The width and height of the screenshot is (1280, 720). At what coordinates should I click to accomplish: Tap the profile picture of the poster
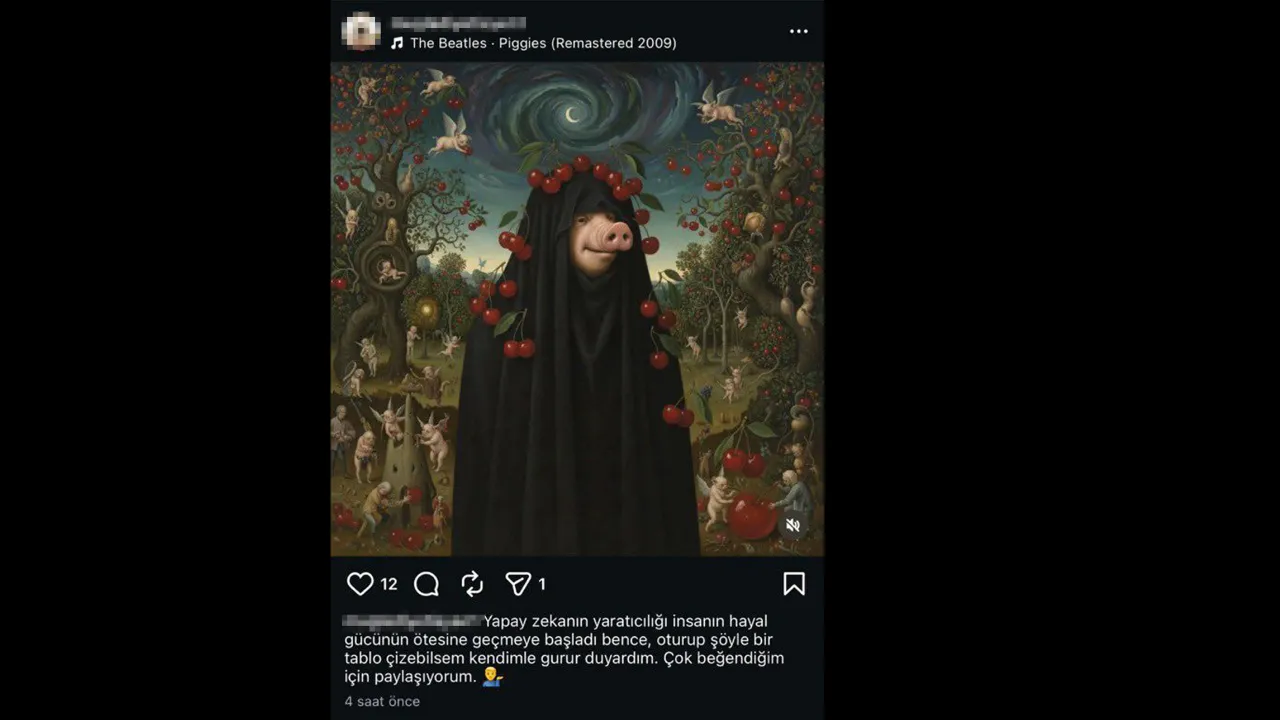click(361, 31)
